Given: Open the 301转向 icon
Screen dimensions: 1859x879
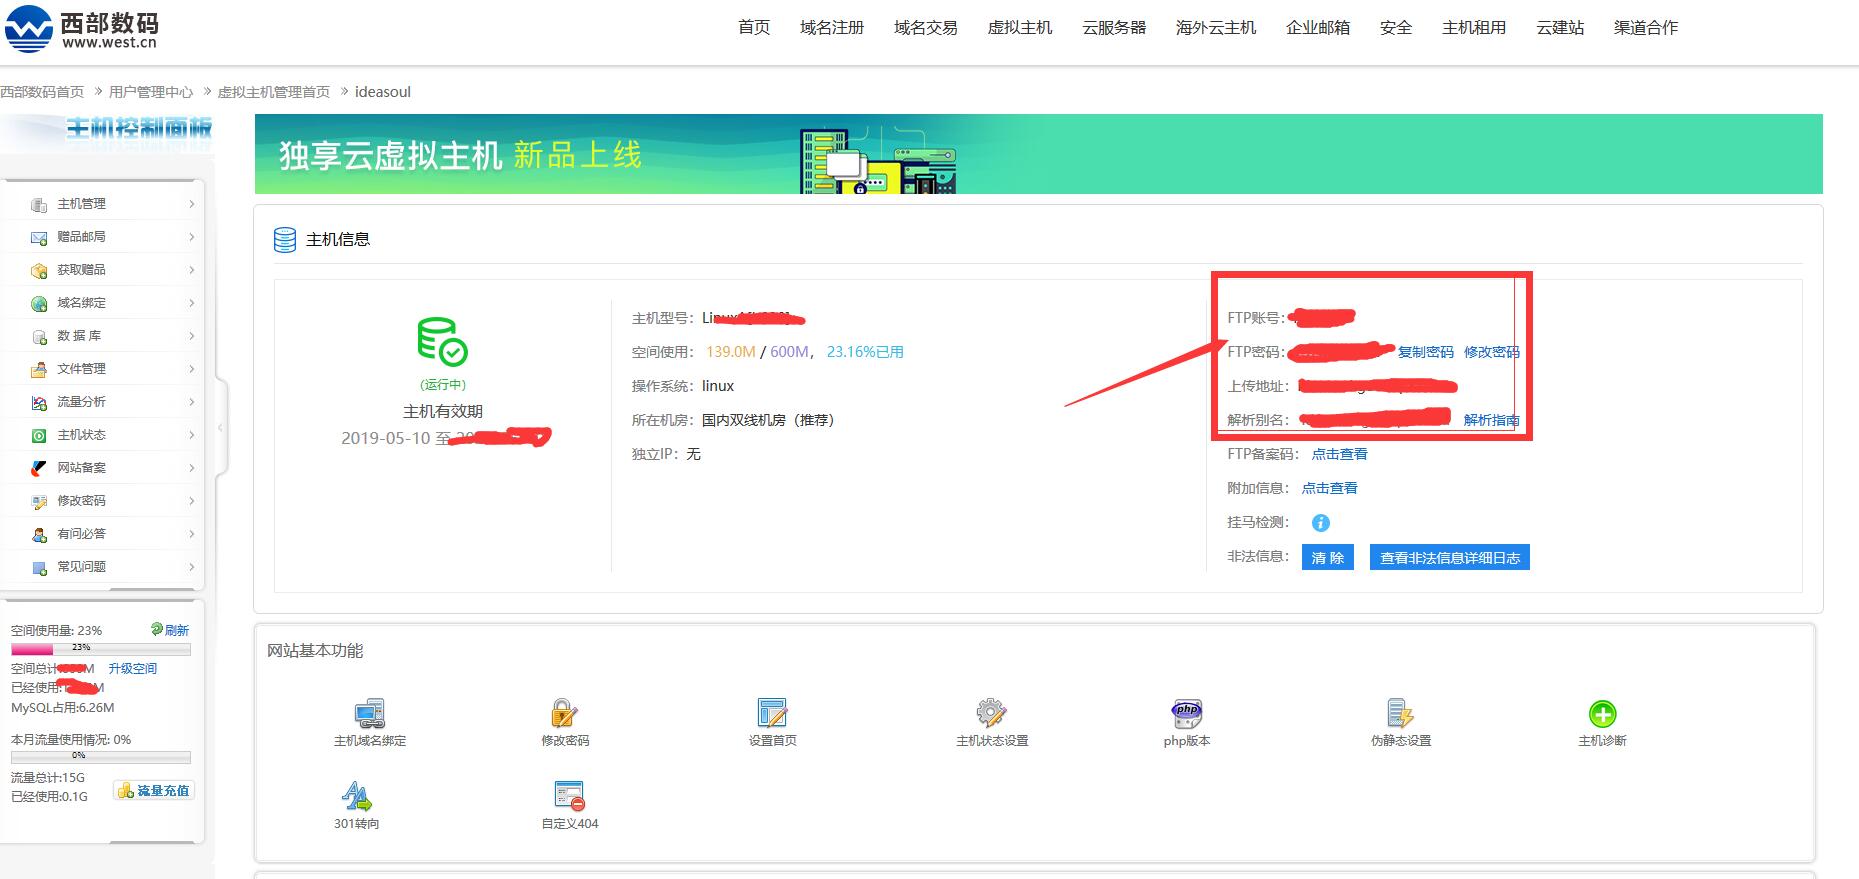Looking at the screenshot, I should point(356,796).
